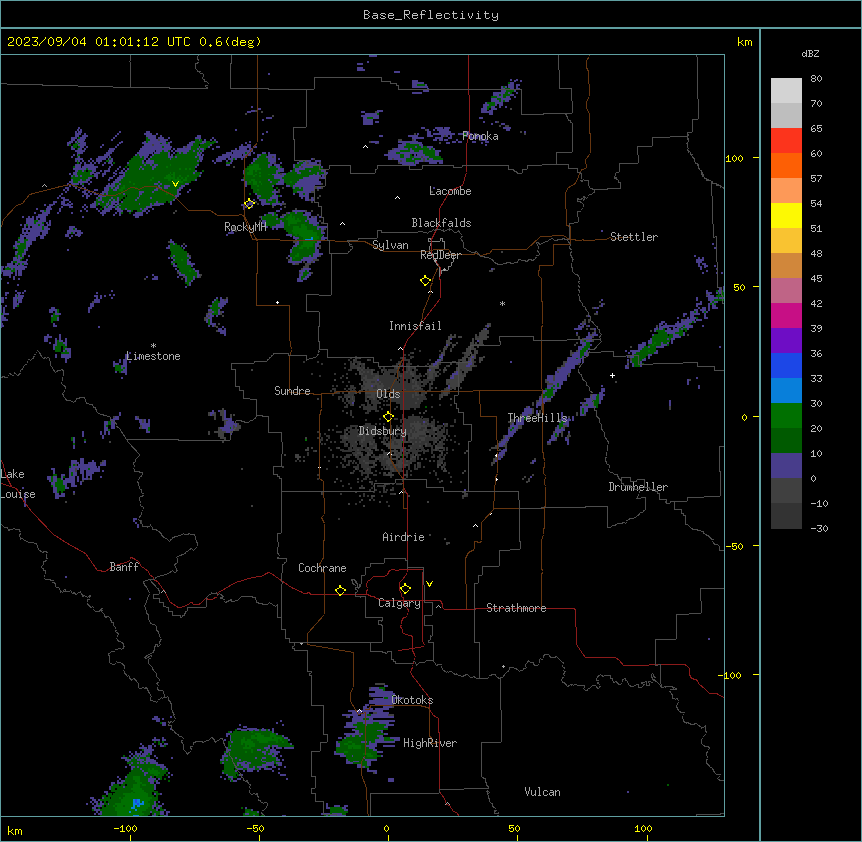Image resolution: width=862 pixels, height=842 pixels.
Task: Select the blue 36–33 dBZ legend swatch
Action: pyautogui.click(x=786, y=365)
